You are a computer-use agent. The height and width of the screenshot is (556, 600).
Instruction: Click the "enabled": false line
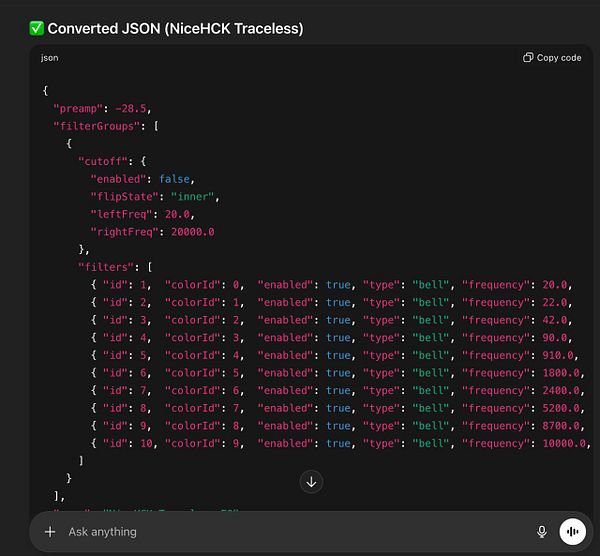point(143,179)
